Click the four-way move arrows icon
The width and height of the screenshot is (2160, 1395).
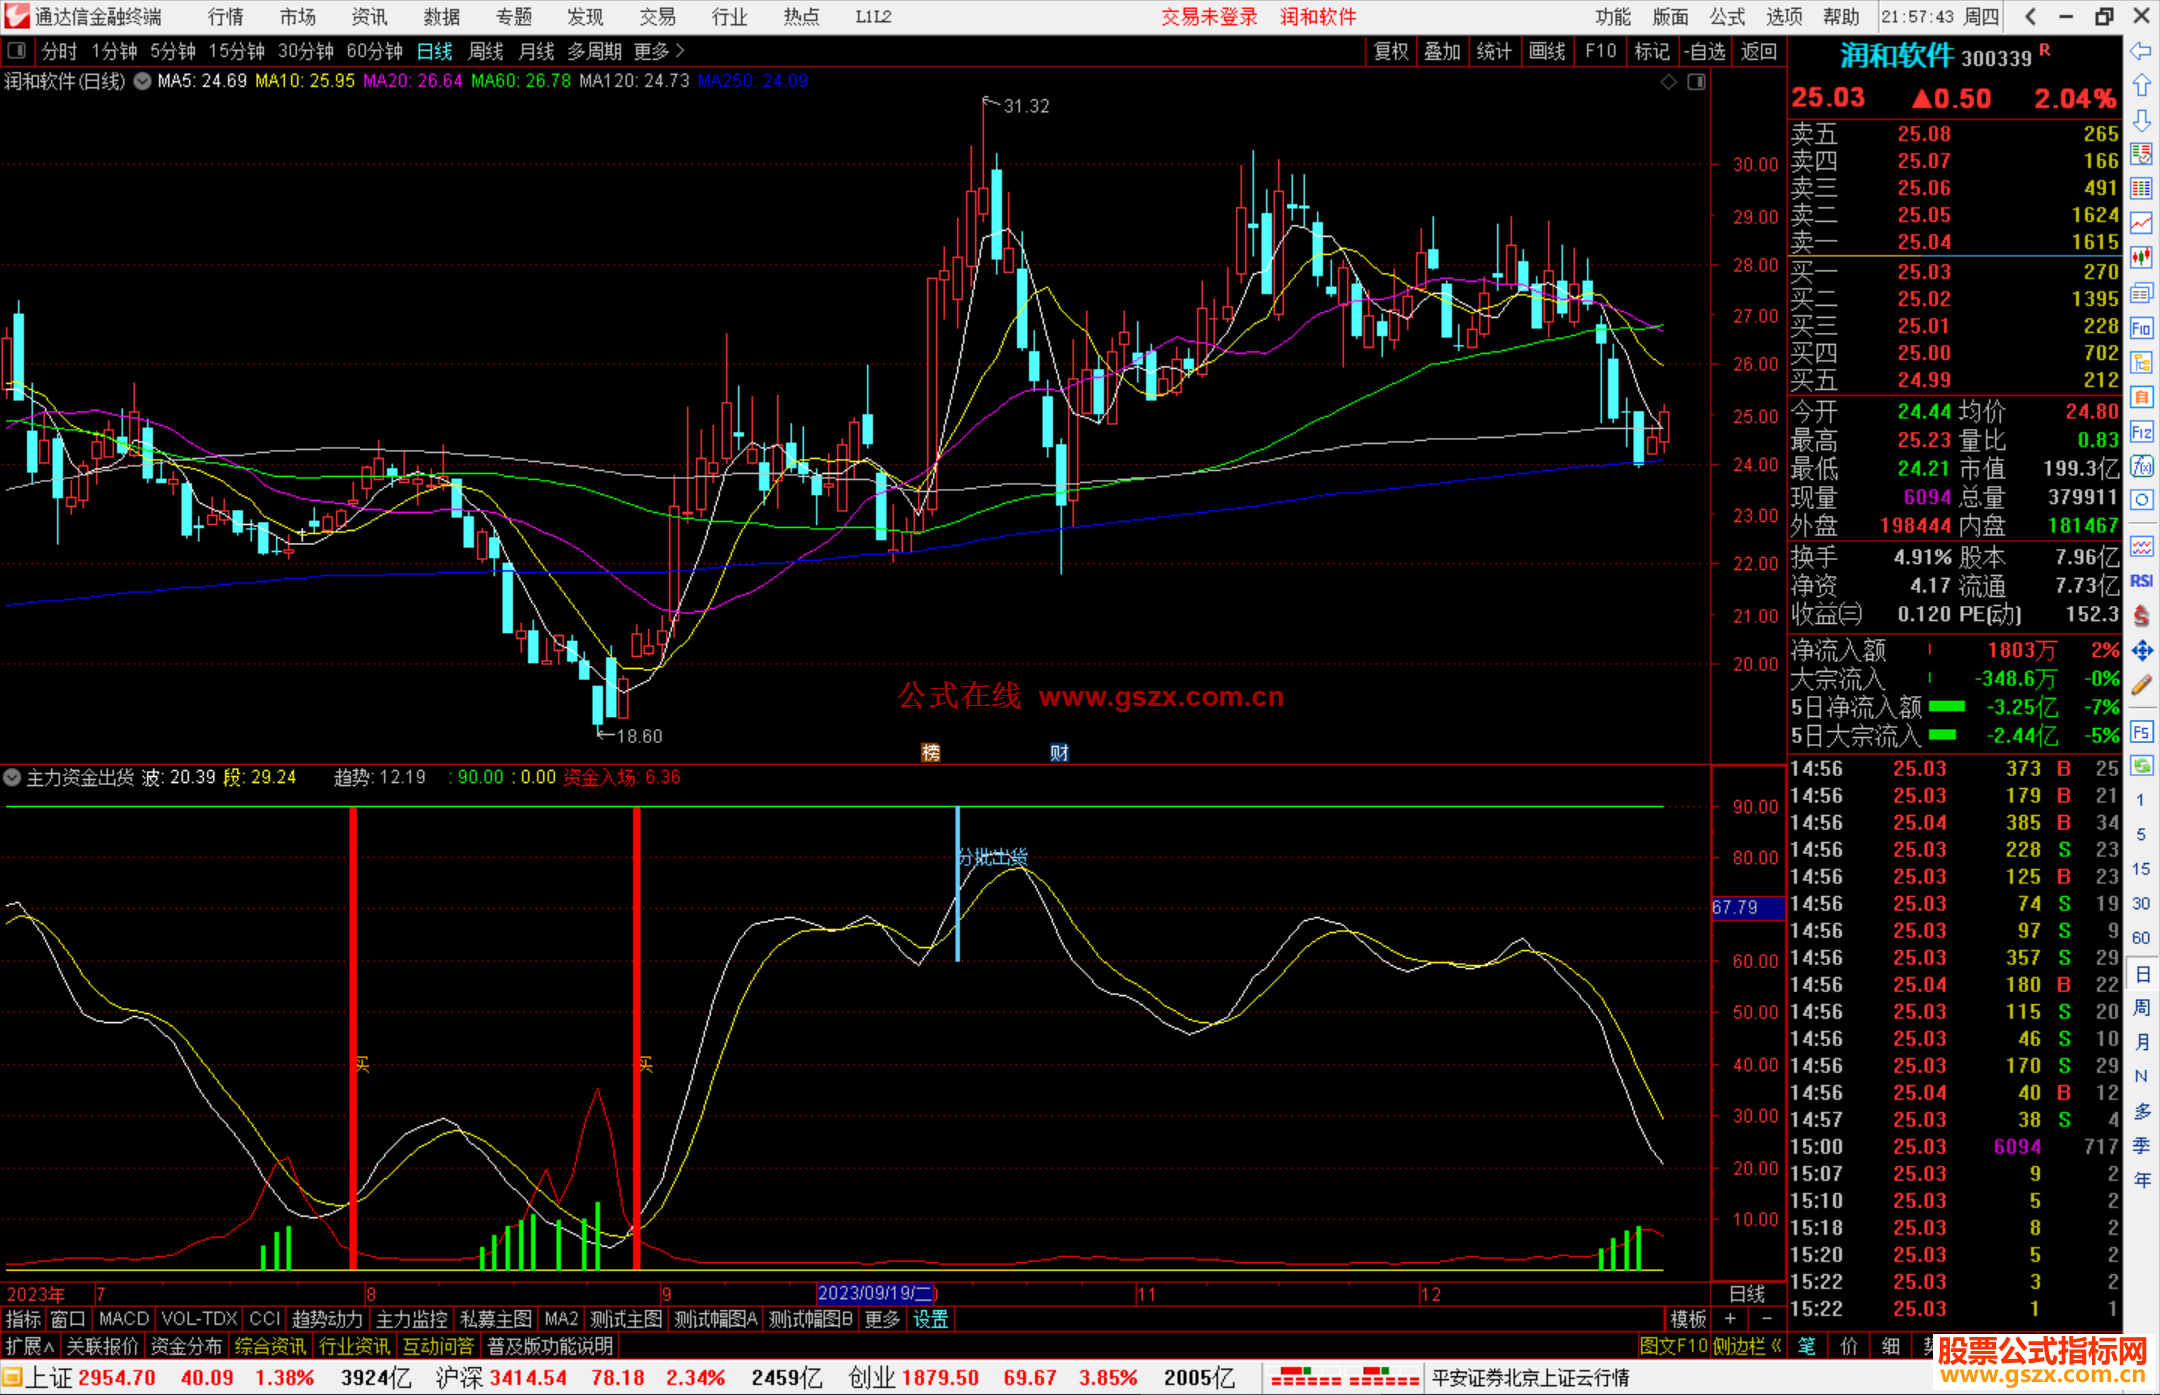2141,651
